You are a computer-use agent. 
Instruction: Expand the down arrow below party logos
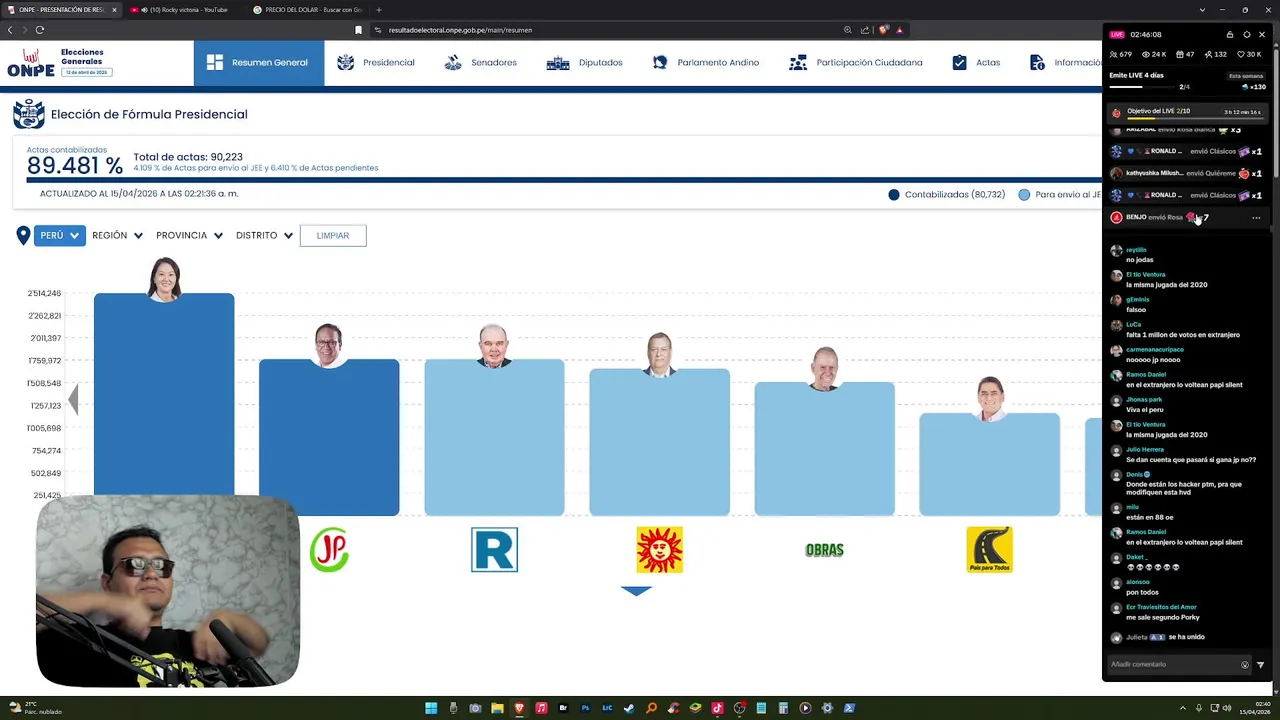click(636, 591)
